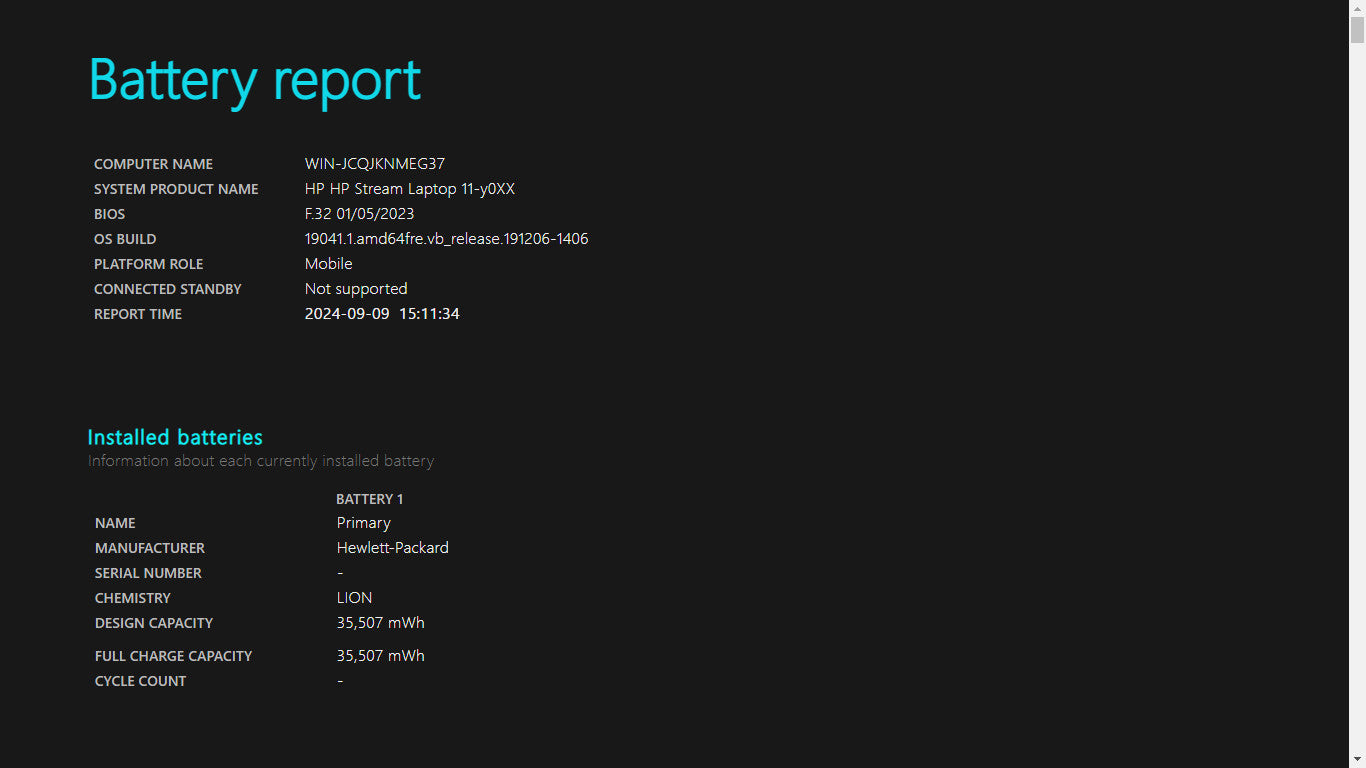
Task: Select the design capacity 35,507 mWh value
Action: [x=381, y=623]
